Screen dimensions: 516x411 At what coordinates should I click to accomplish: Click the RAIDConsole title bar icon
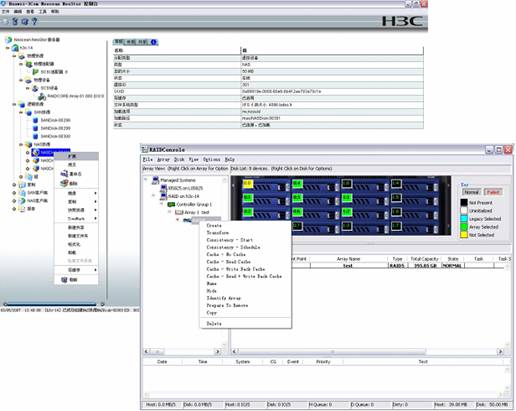145,150
